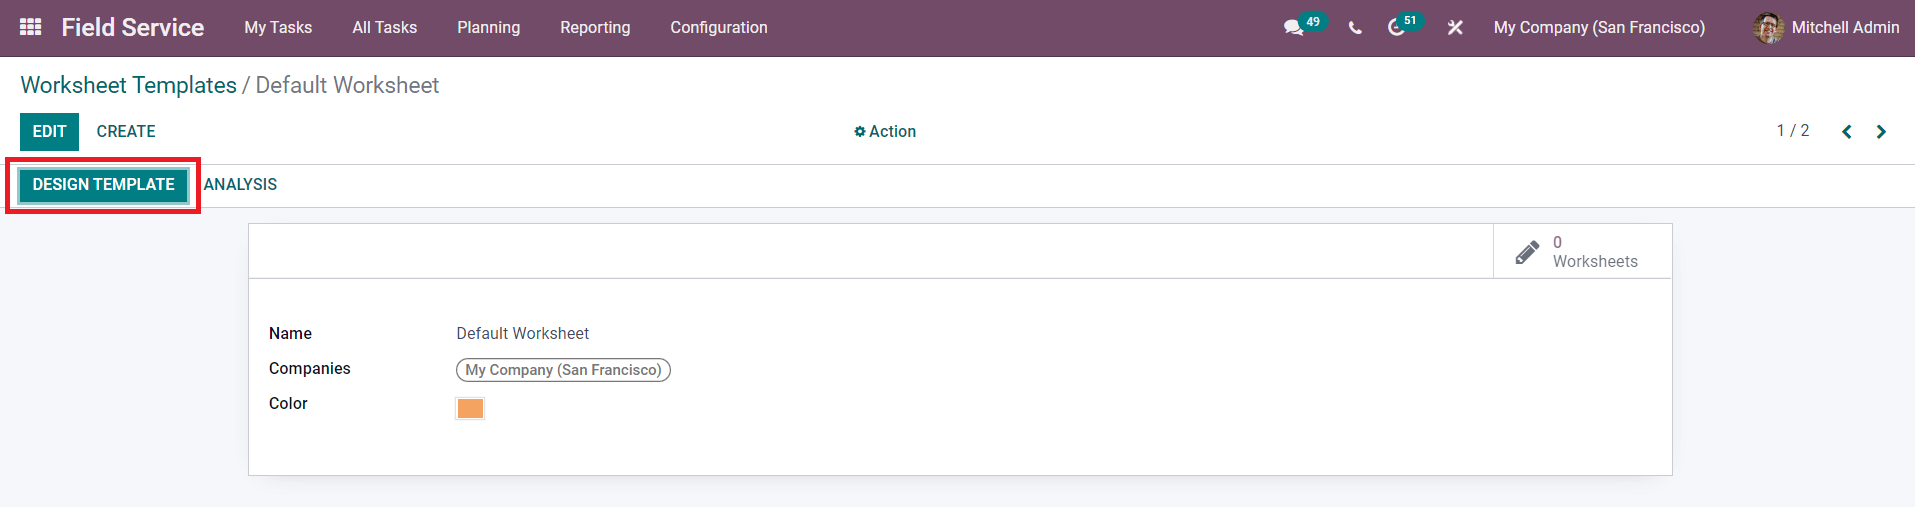Image resolution: width=1915 pixels, height=507 pixels.
Task: Click the Edit button
Action: [49, 132]
